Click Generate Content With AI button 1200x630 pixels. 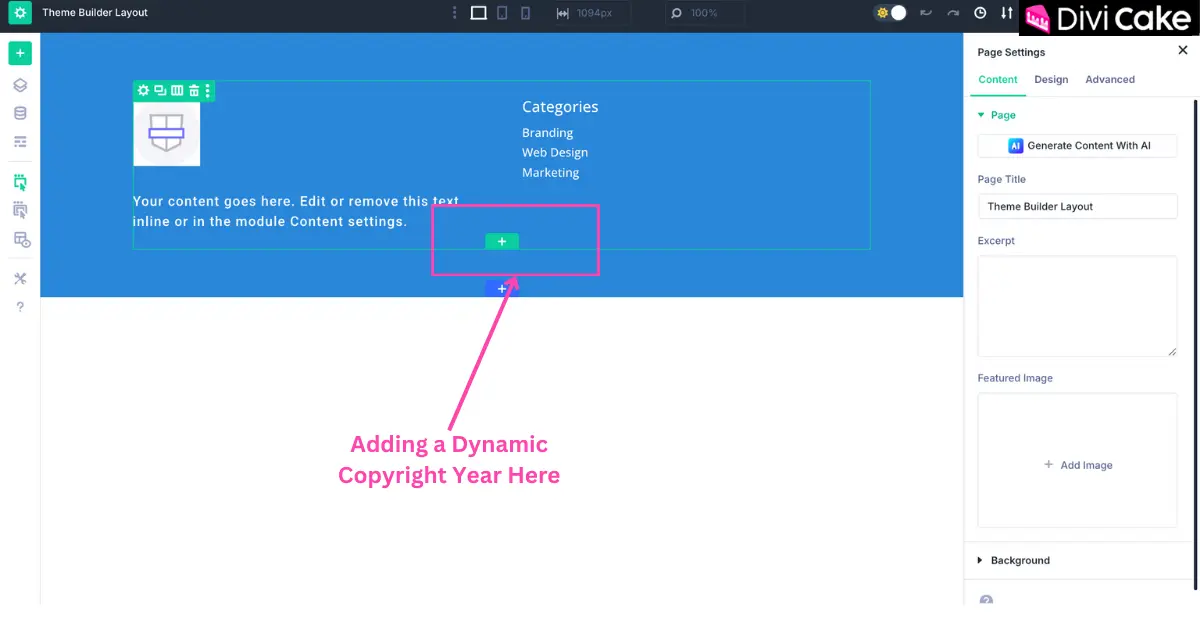tap(1077, 146)
